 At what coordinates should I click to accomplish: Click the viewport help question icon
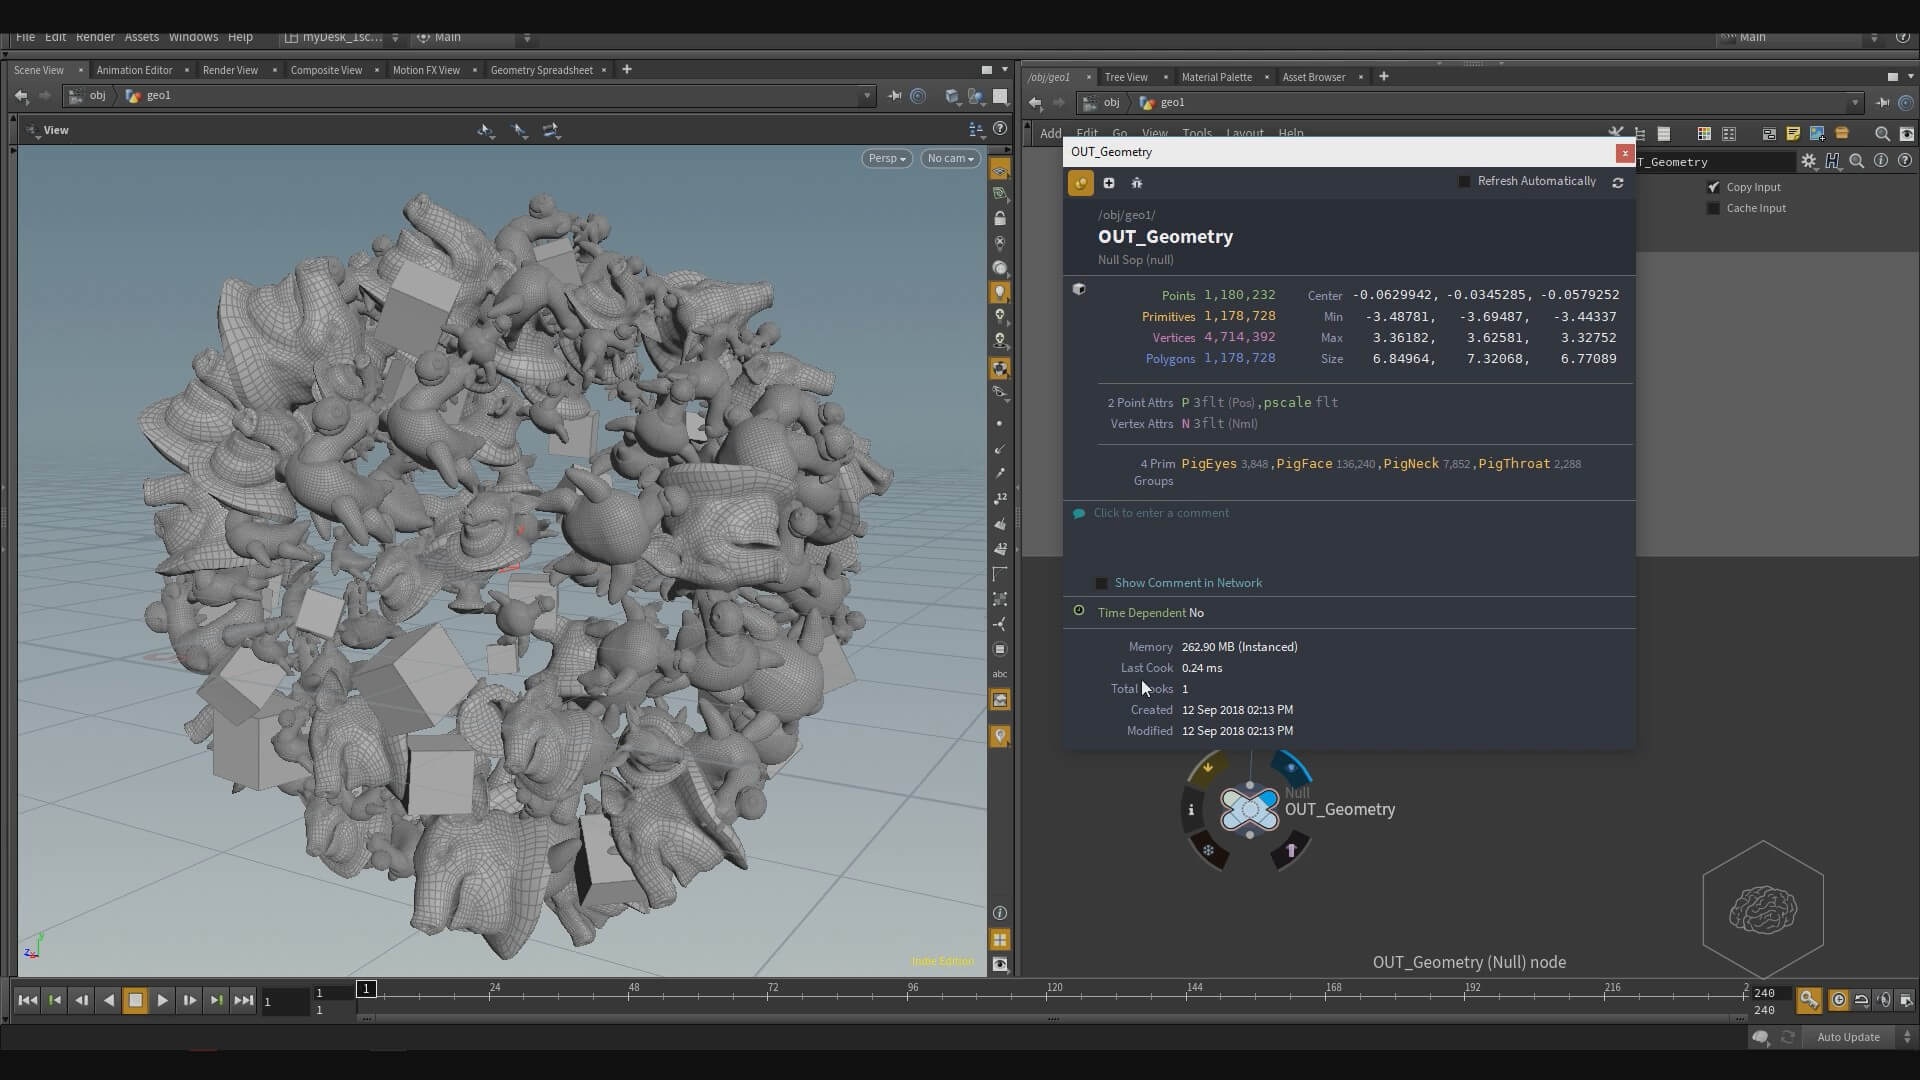pyautogui.click(x=1000, y=129)
